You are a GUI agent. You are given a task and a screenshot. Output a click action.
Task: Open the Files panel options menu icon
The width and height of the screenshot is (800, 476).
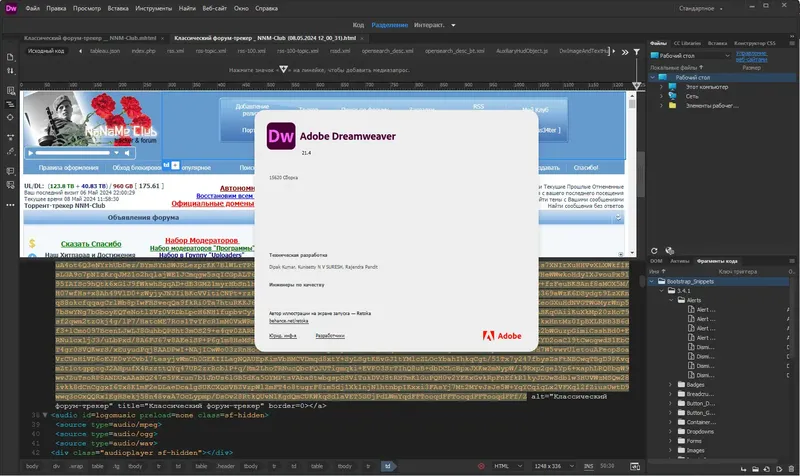792,43
